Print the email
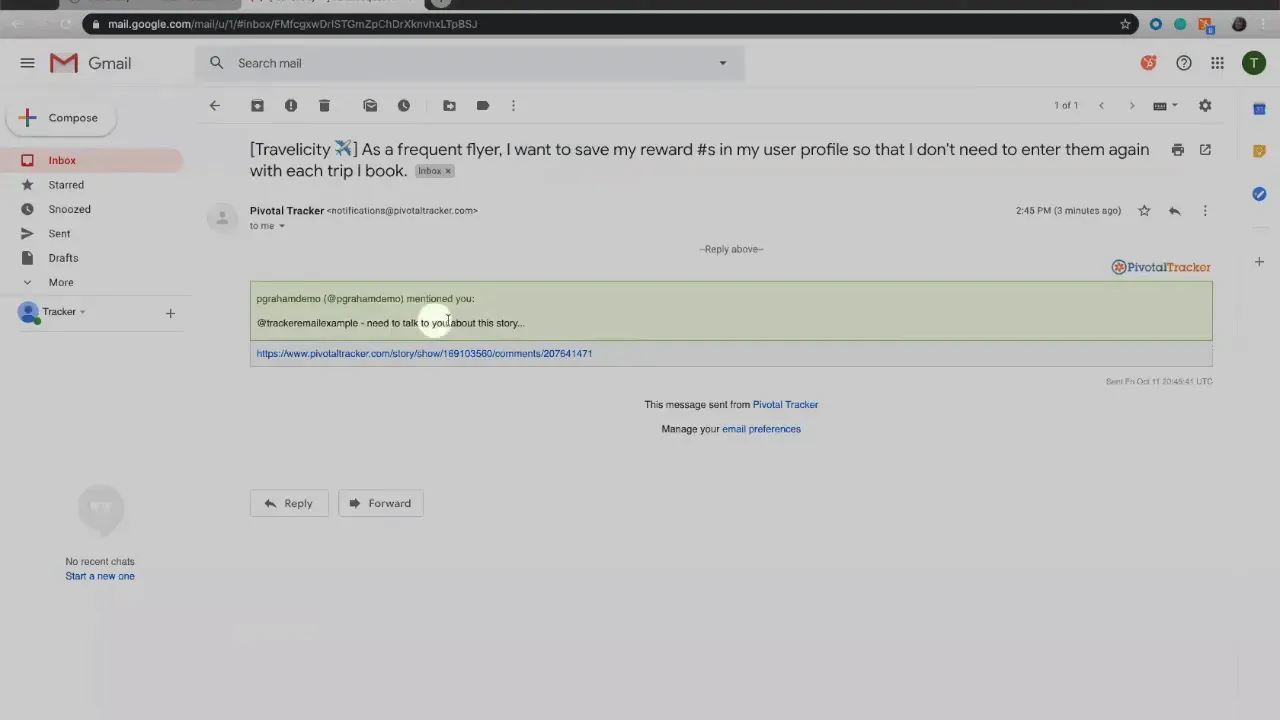The width and height of the screenshot is (1280, 720). (1178, 149)
